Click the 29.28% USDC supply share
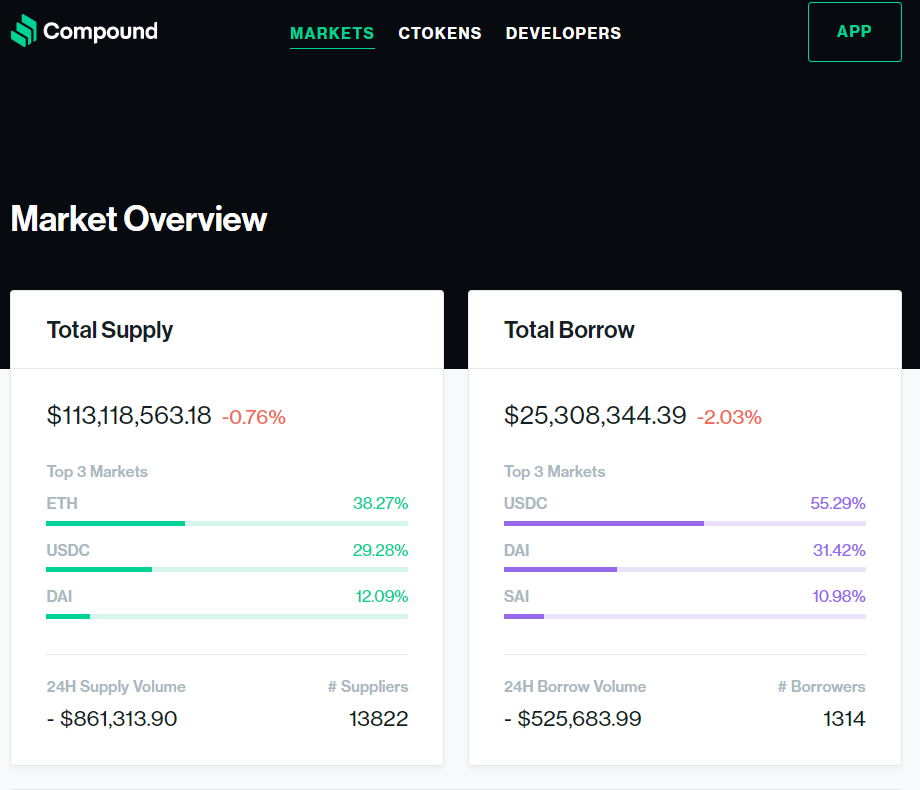 380,551
